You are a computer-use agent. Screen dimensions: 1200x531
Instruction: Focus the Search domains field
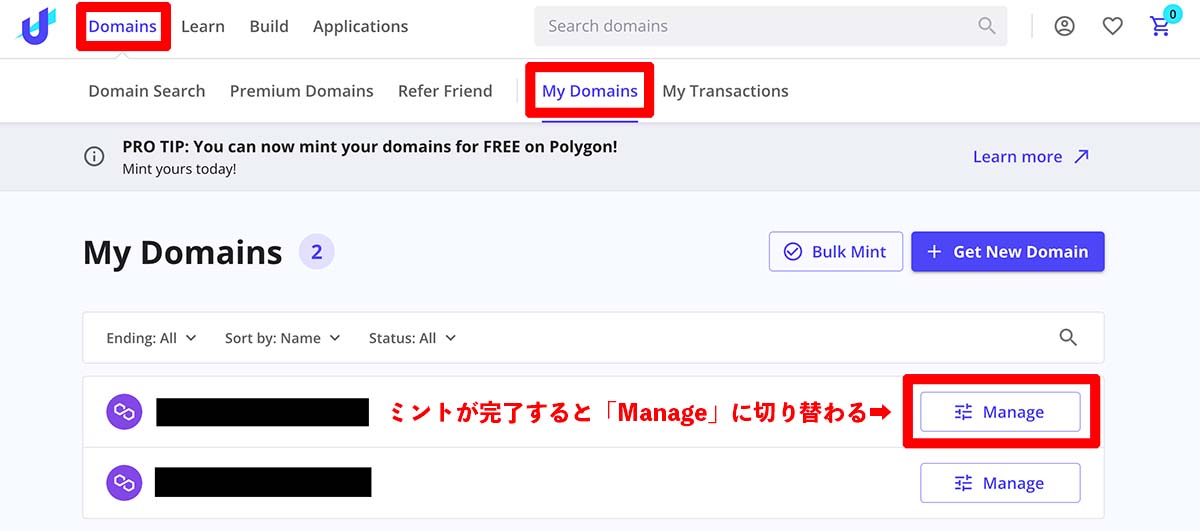pyautogui.click(x=770, y=26)
